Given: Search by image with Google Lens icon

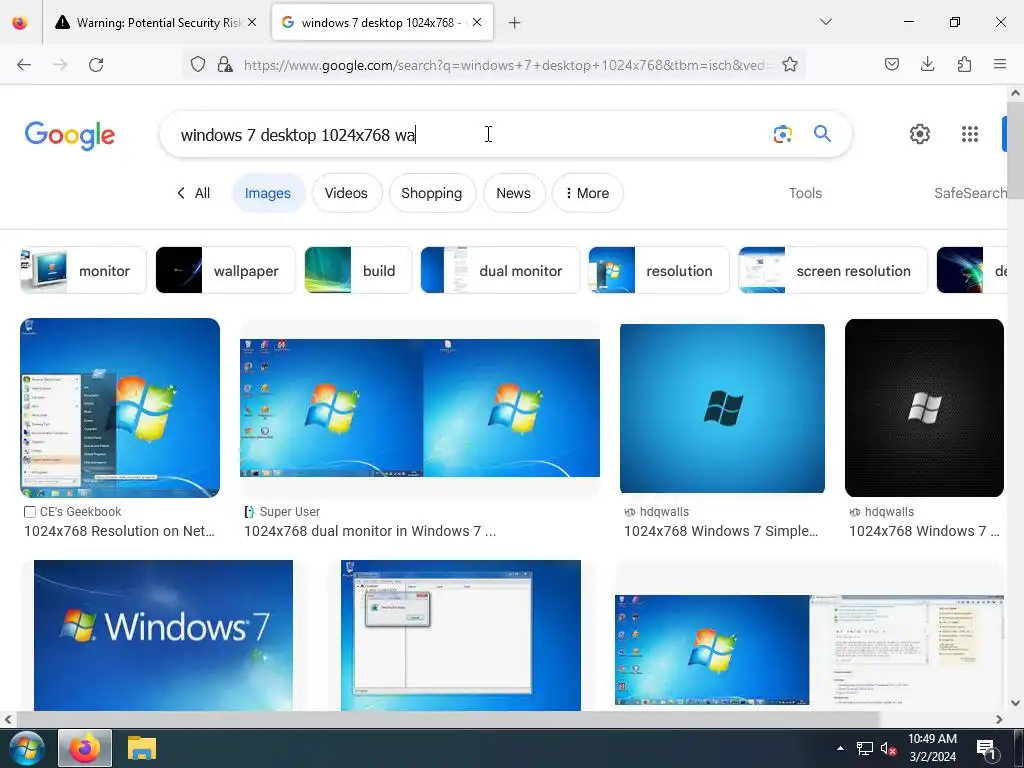Looking at the screenshot, I should (782, 134).
